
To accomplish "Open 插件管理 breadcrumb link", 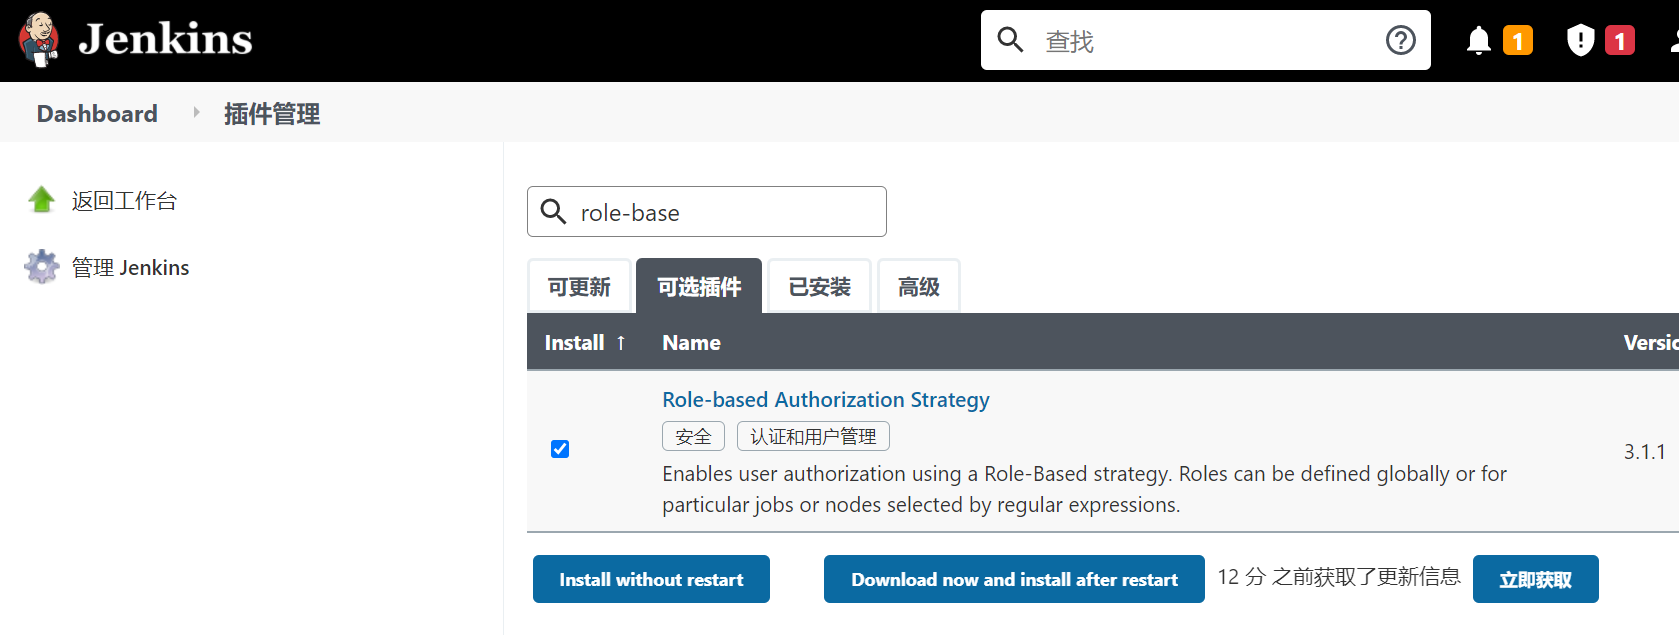I will click(x=272, y=114).
